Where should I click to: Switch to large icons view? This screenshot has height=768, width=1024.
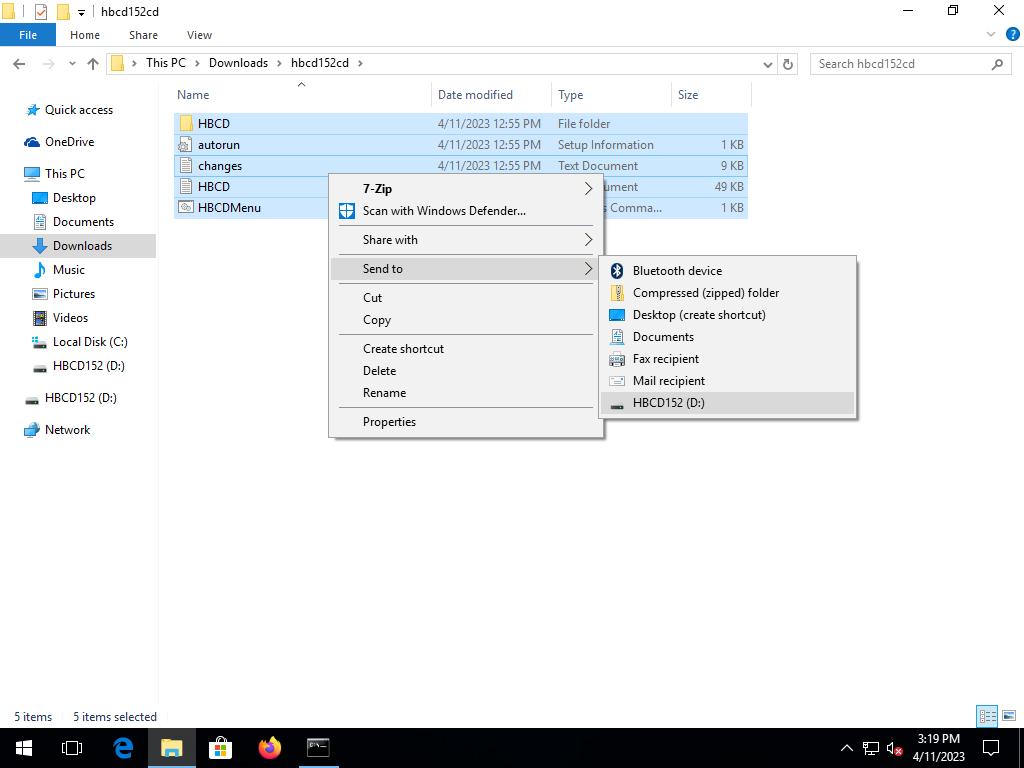1008,716
